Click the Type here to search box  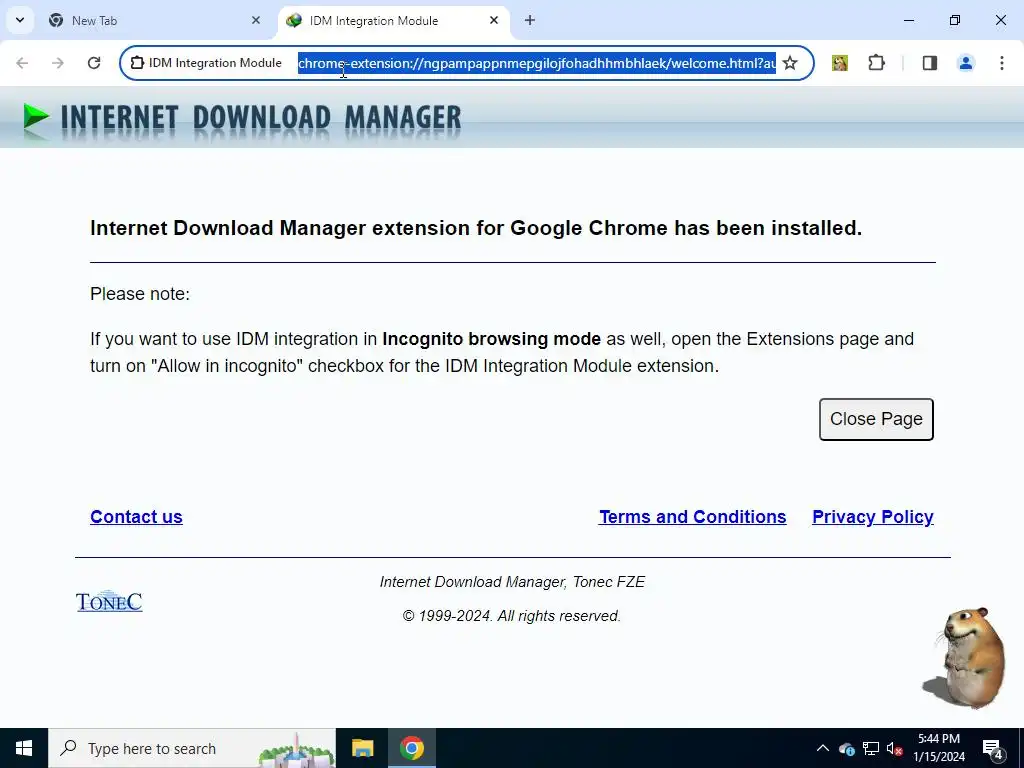(192, 748)
